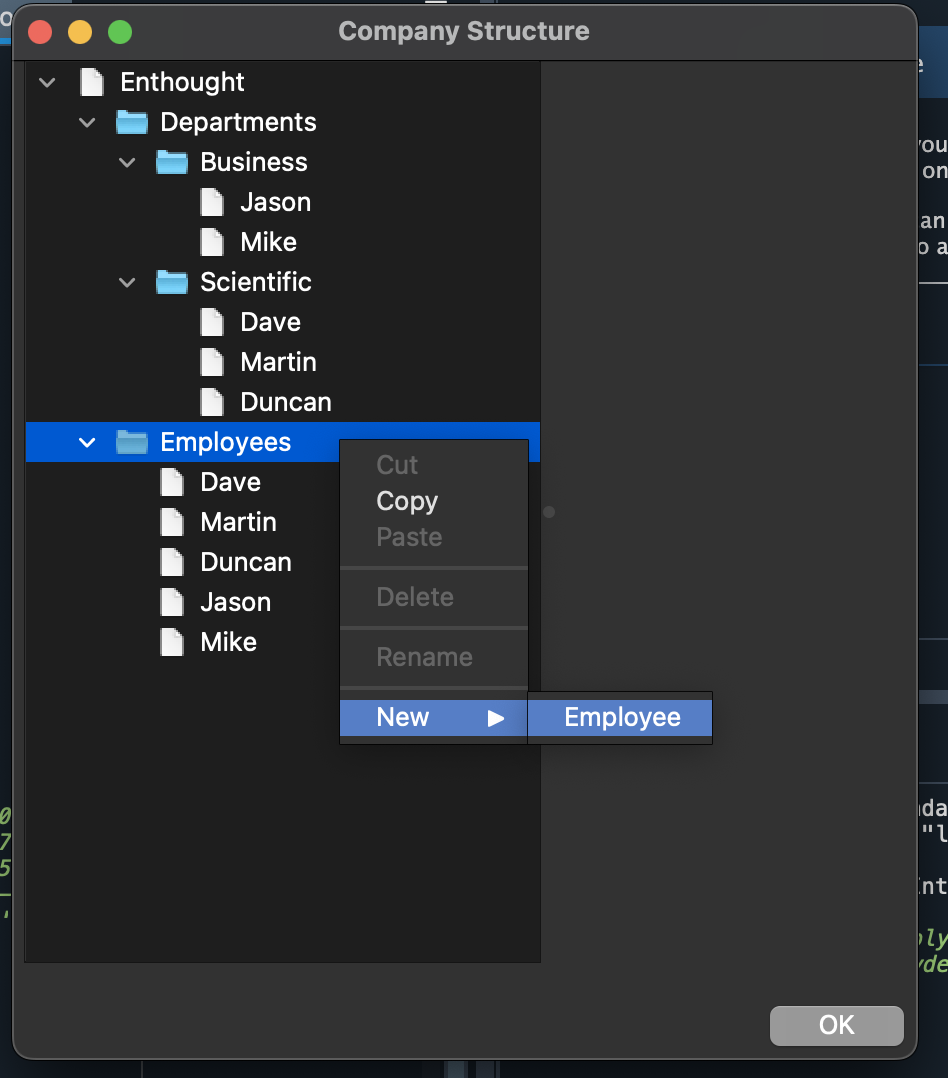Viewport: 948px width, 1078px height.
Task: Click the document icon beside Jason under Business
Action: point(211,201)
